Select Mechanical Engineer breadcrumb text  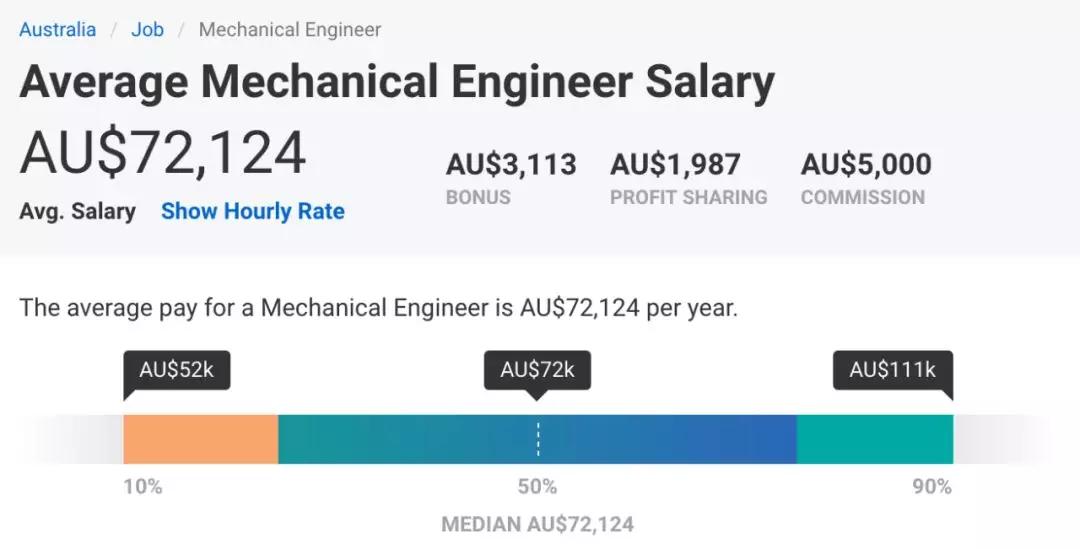click(289, 30)
